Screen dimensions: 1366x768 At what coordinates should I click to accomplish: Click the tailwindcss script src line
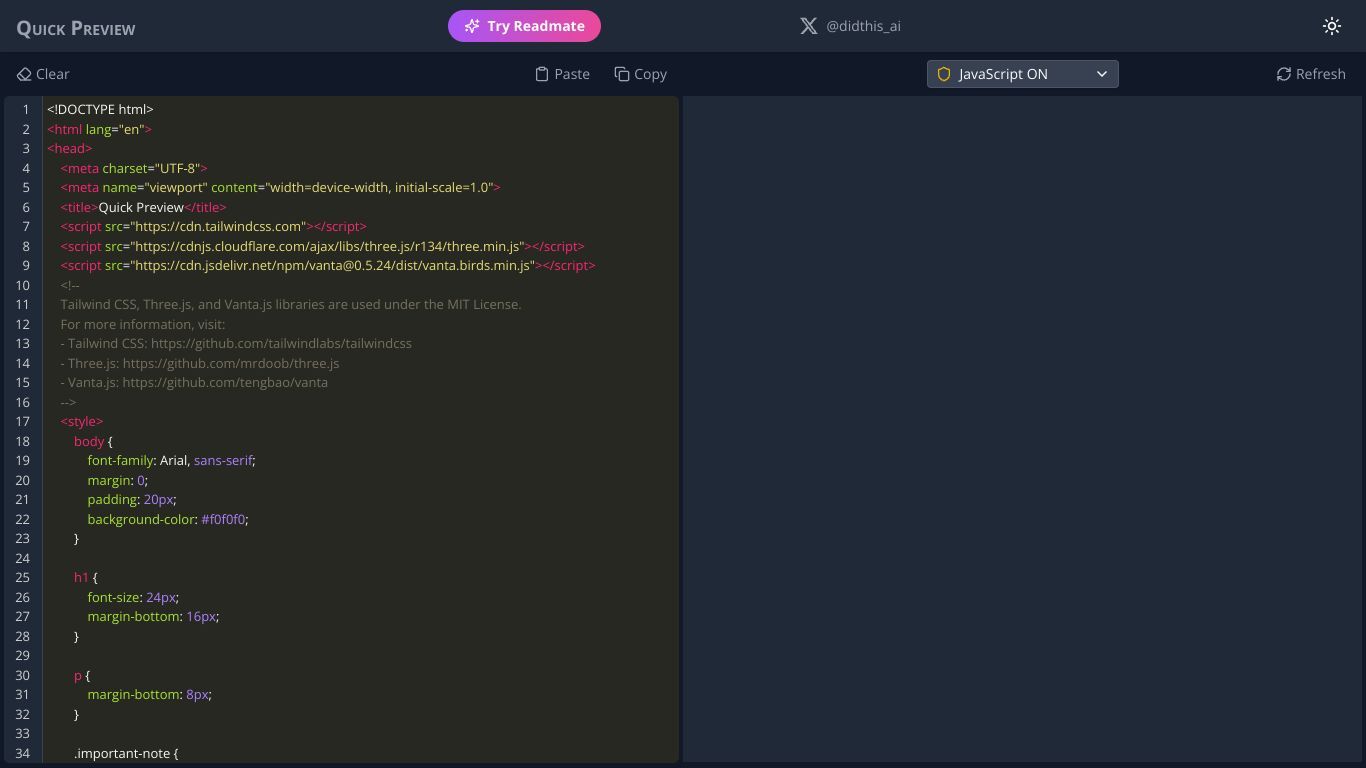(213, 226)
